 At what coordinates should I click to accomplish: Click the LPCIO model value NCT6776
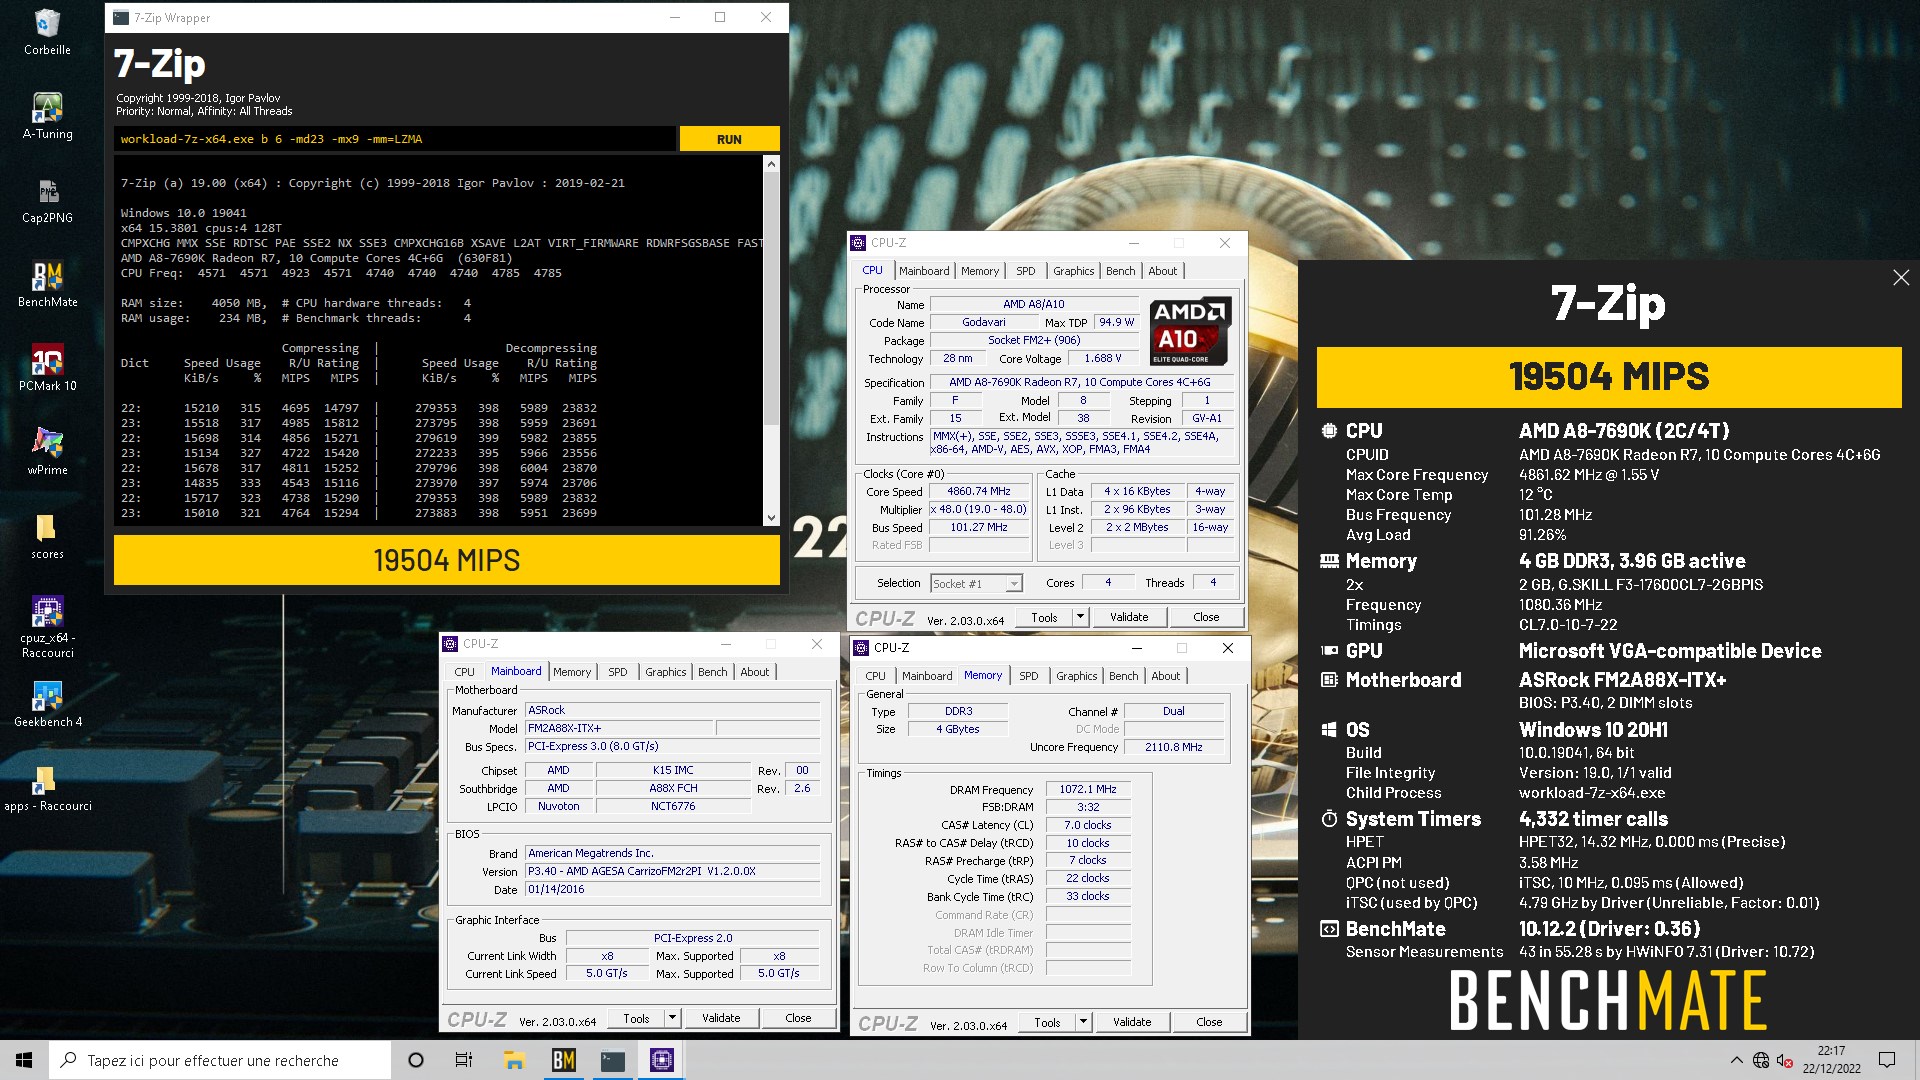[673, 807]
